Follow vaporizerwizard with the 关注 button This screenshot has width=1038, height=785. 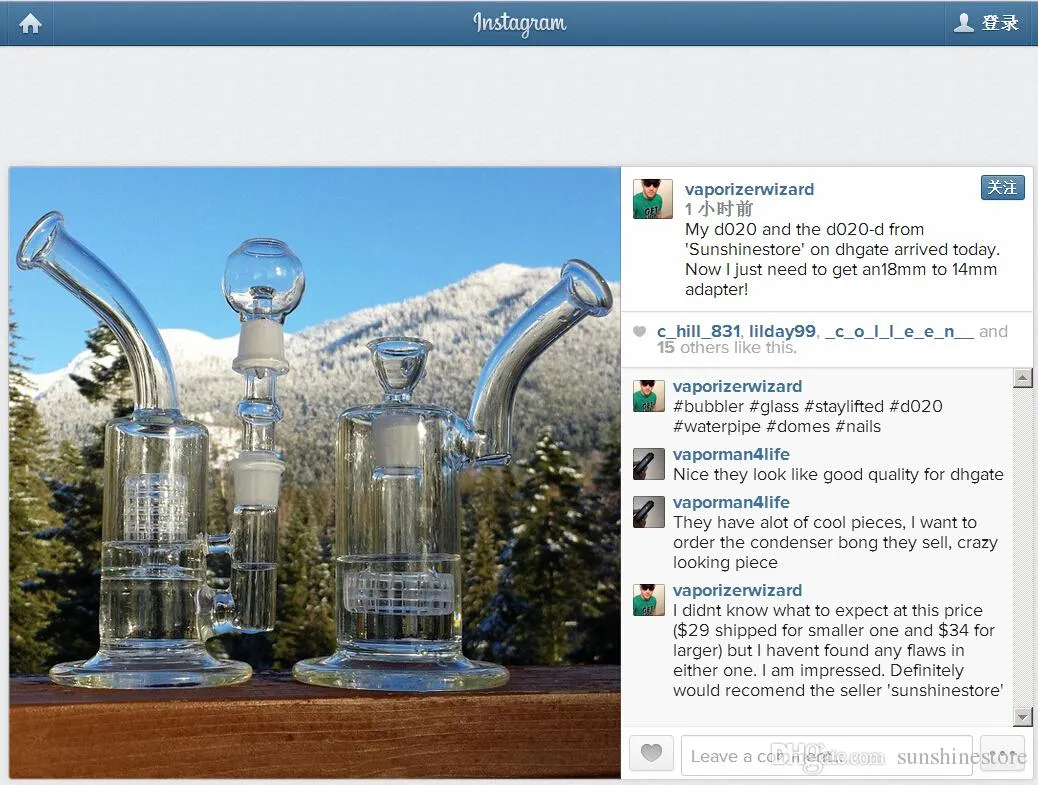(1002, 188)
